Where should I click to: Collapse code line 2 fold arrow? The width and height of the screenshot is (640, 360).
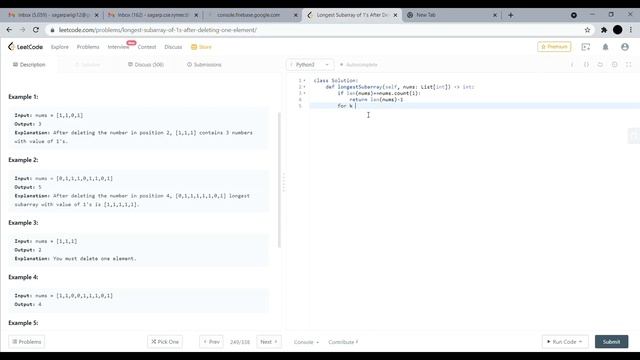click(x=304, y=87)
